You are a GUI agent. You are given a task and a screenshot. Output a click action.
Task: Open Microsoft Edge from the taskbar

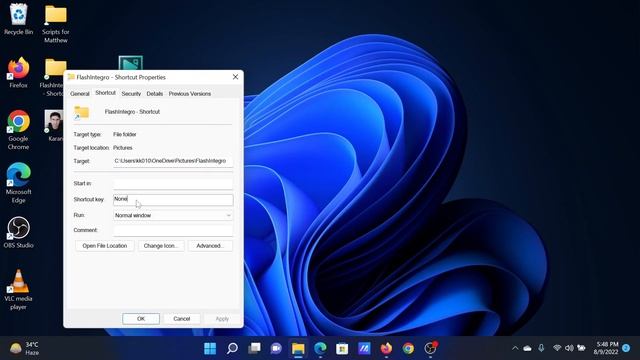[x=320, y=348]
